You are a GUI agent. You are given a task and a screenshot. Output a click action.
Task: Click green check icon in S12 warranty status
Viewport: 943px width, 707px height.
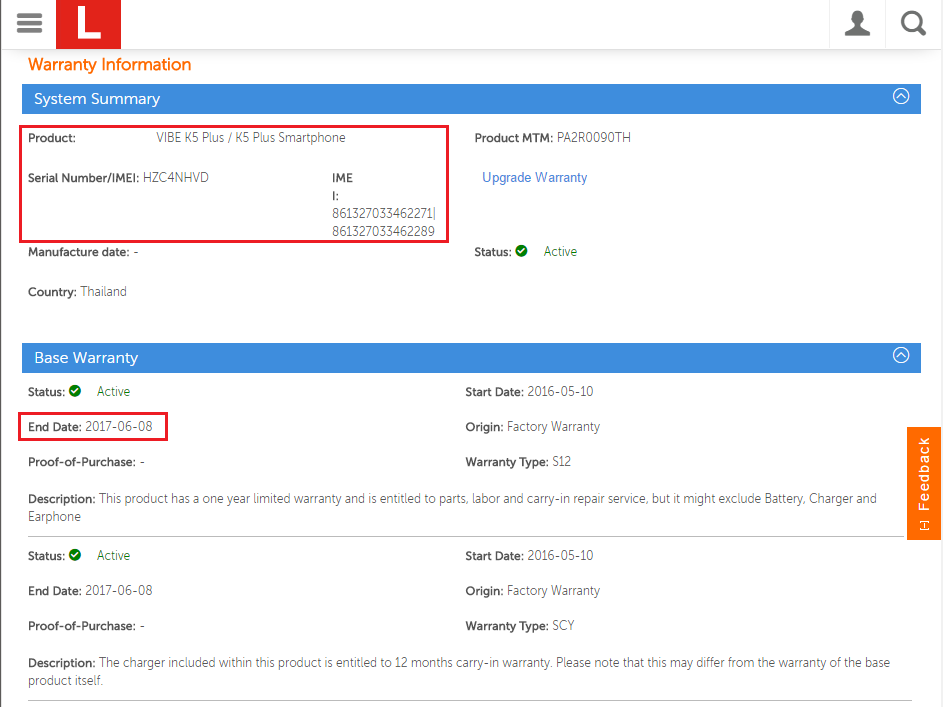tap(75, 391)
